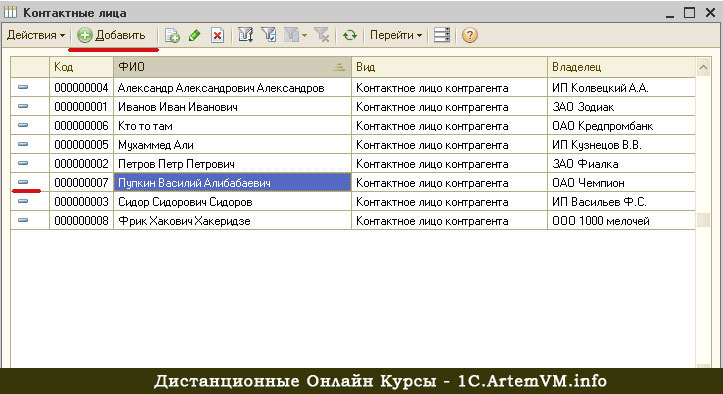Click owner cell ОАО Чемпион

click(x=622, y=182)
